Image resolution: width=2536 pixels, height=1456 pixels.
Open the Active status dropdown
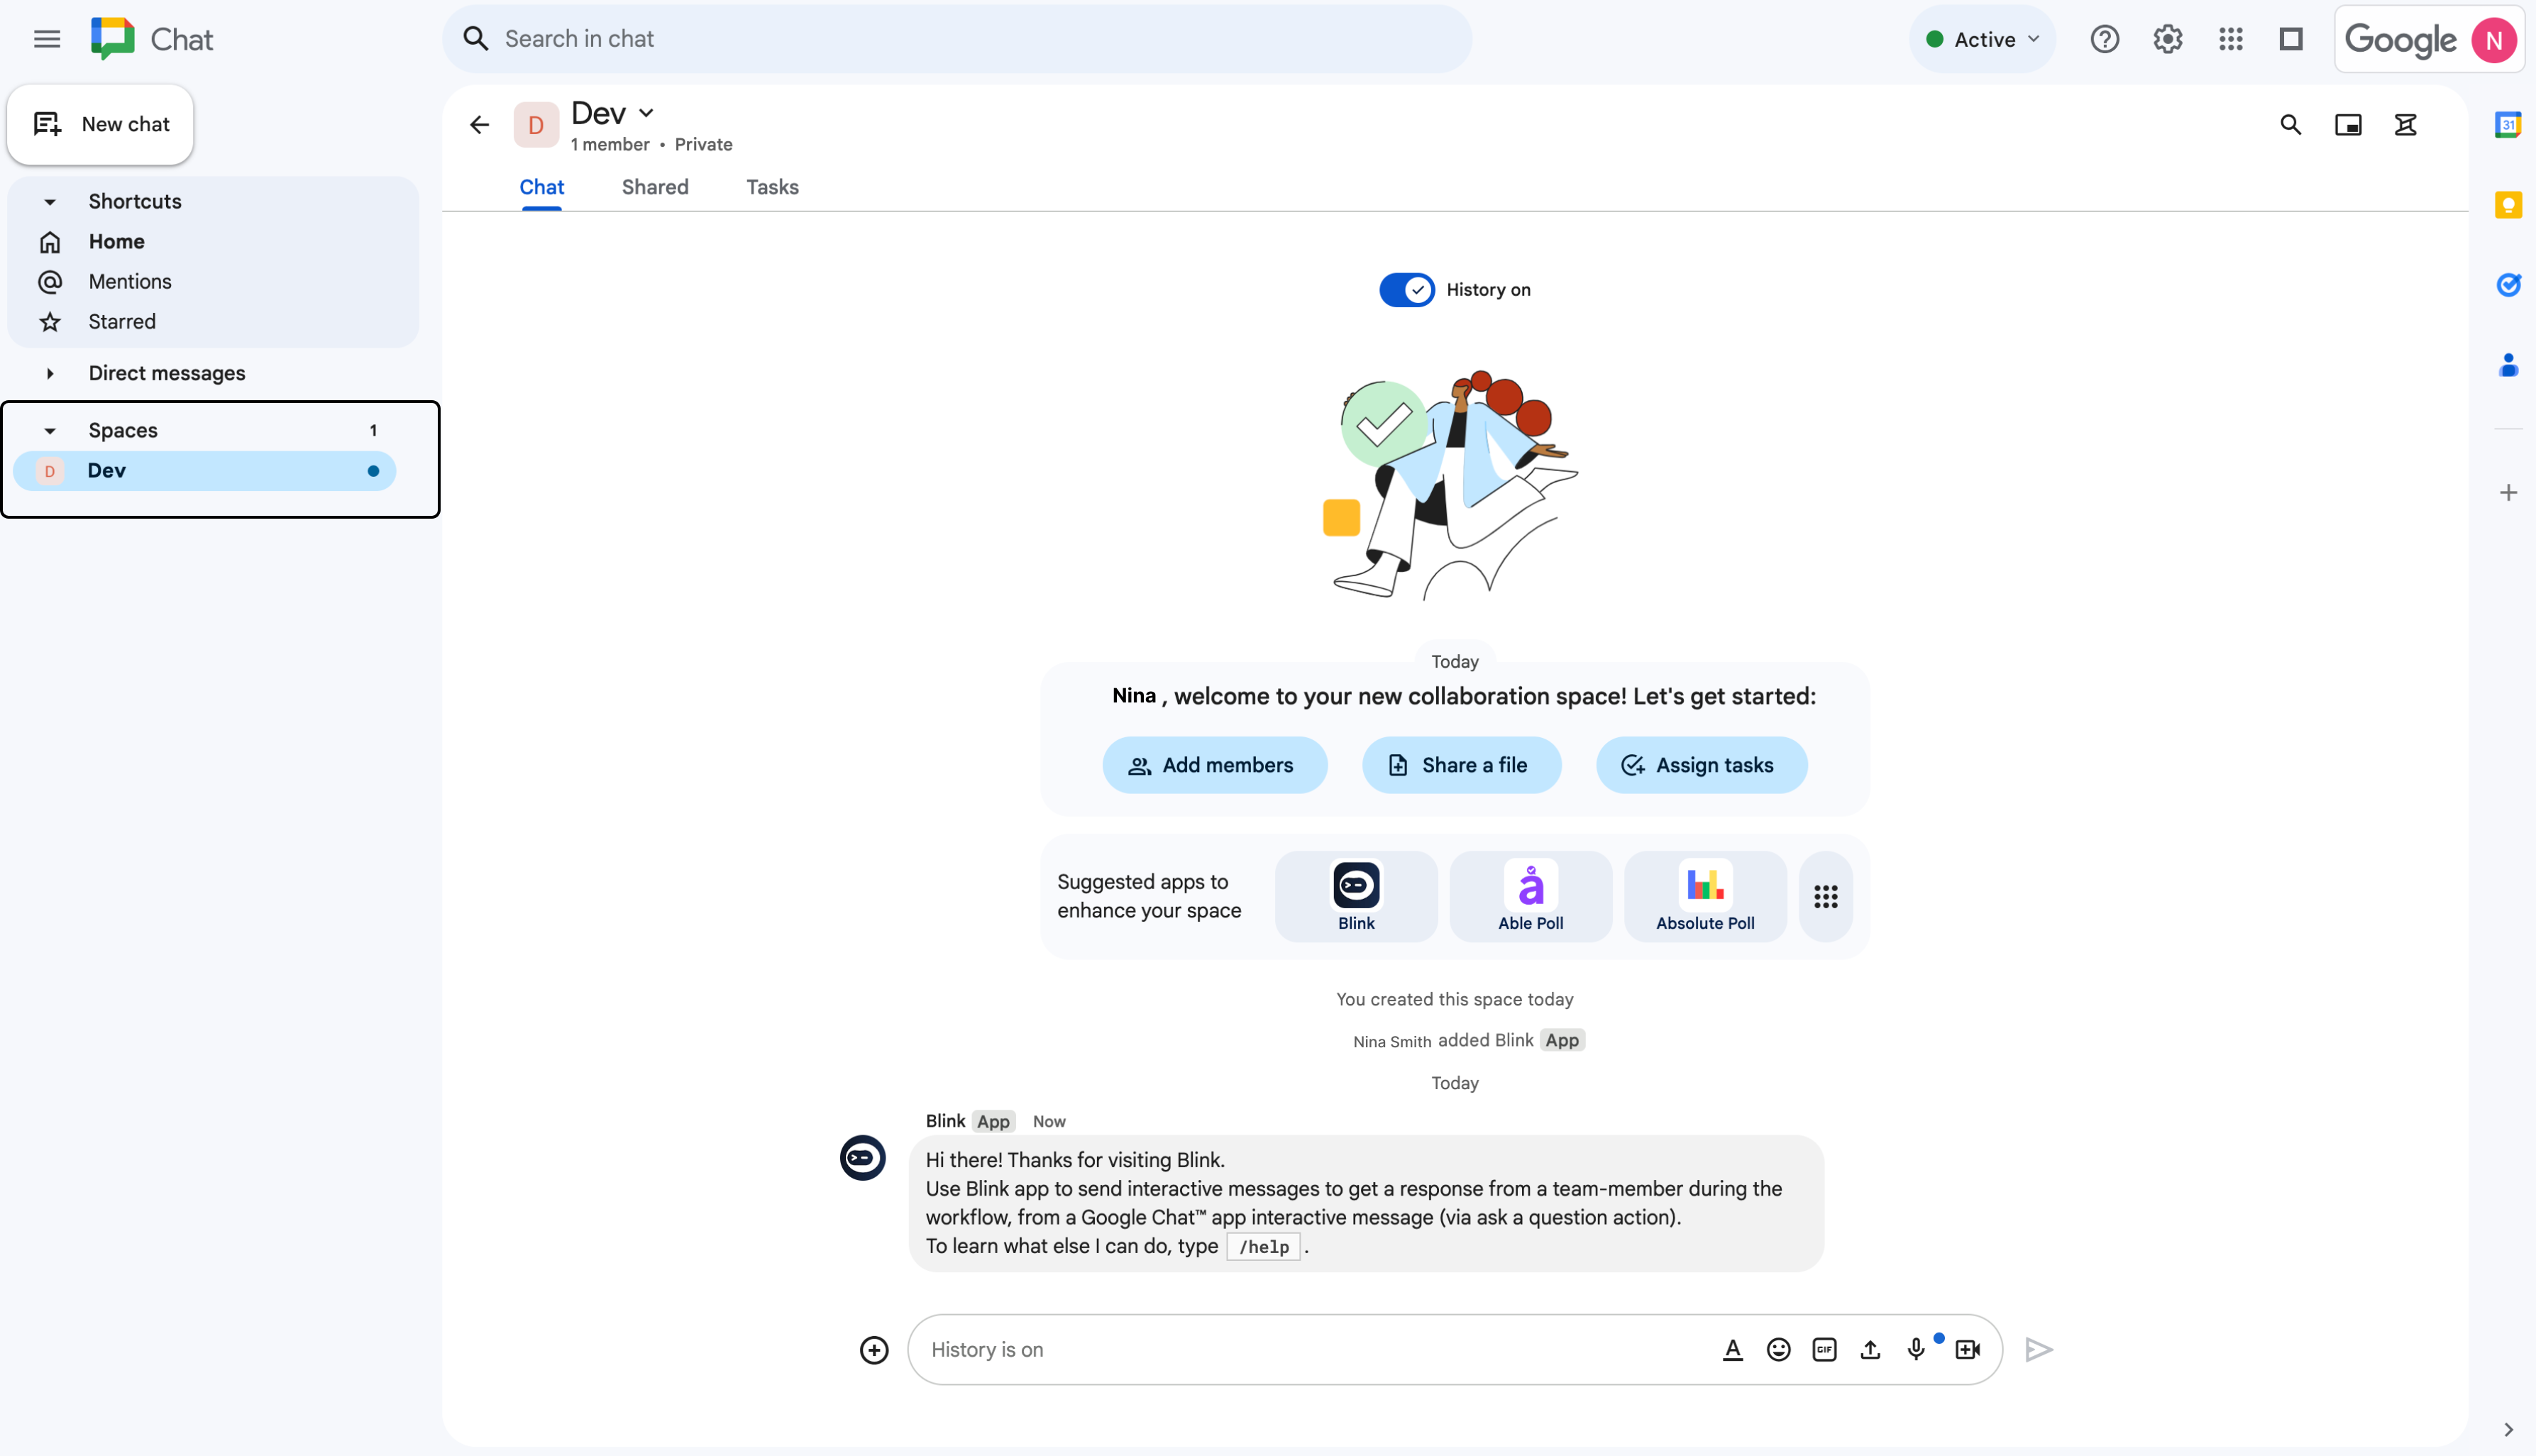(1982, 39)
